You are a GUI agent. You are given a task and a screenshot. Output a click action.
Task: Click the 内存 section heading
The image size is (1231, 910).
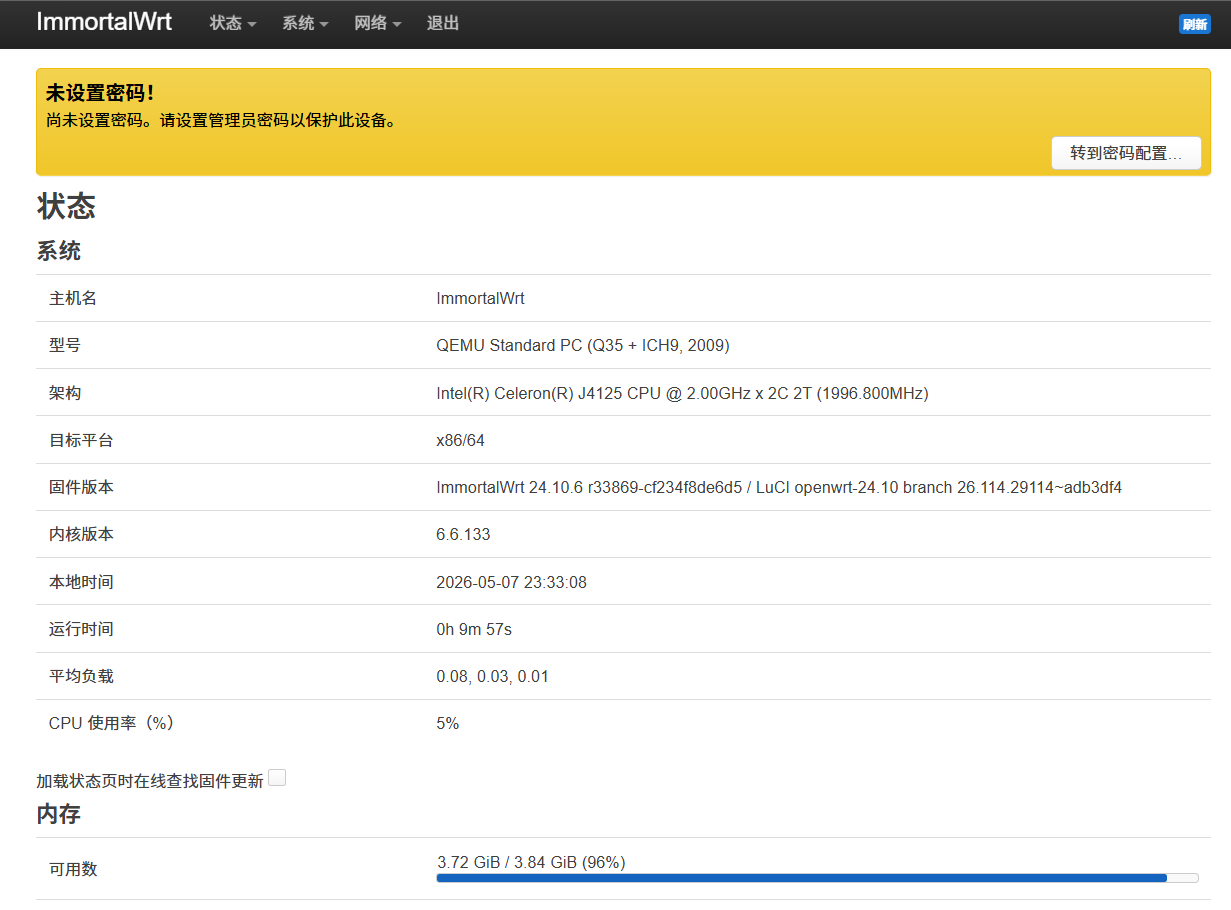(x=59, y=814)
